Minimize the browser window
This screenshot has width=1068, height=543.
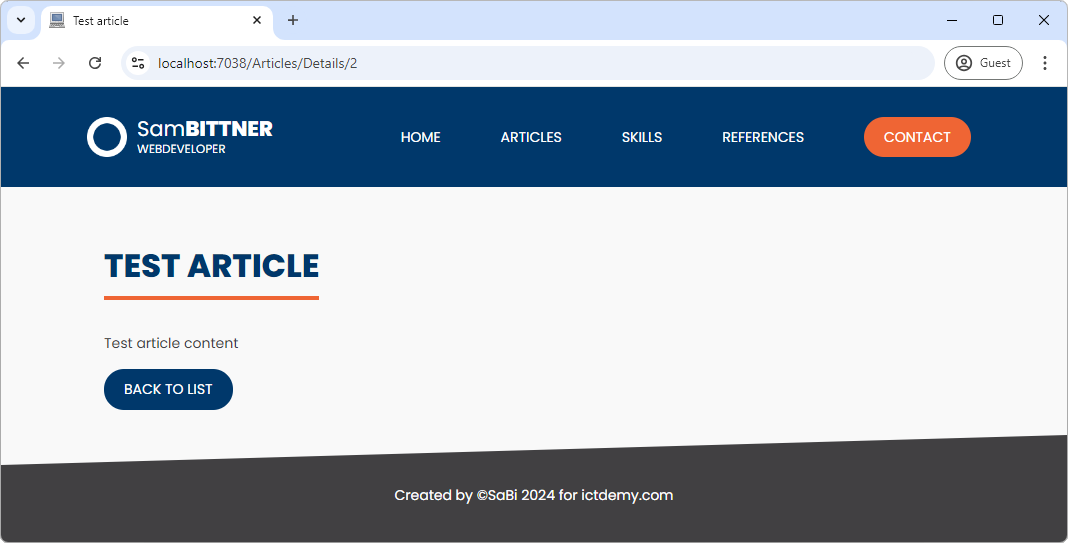[x=952, y=20]
